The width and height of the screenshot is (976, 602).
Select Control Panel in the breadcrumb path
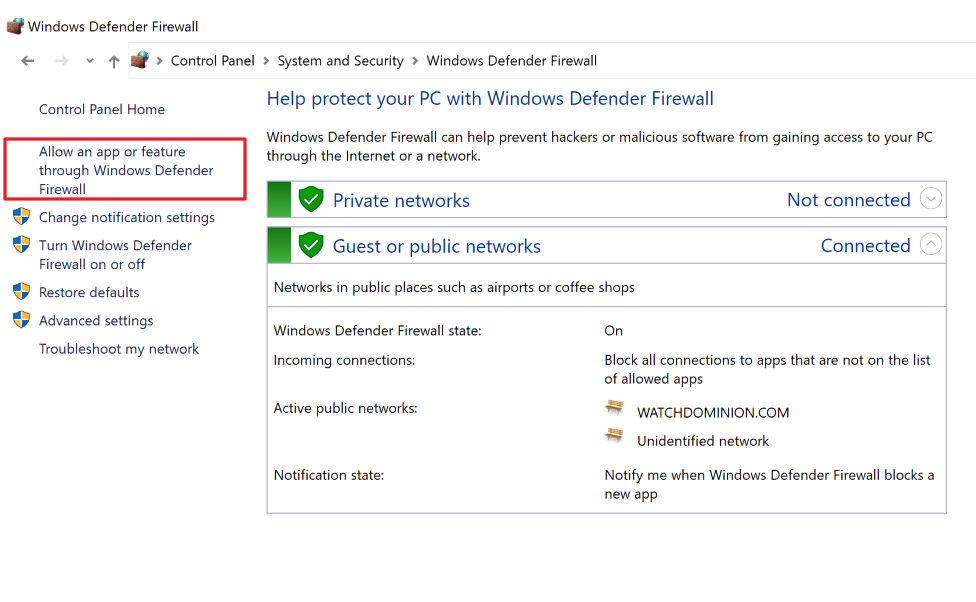(212, 61)
